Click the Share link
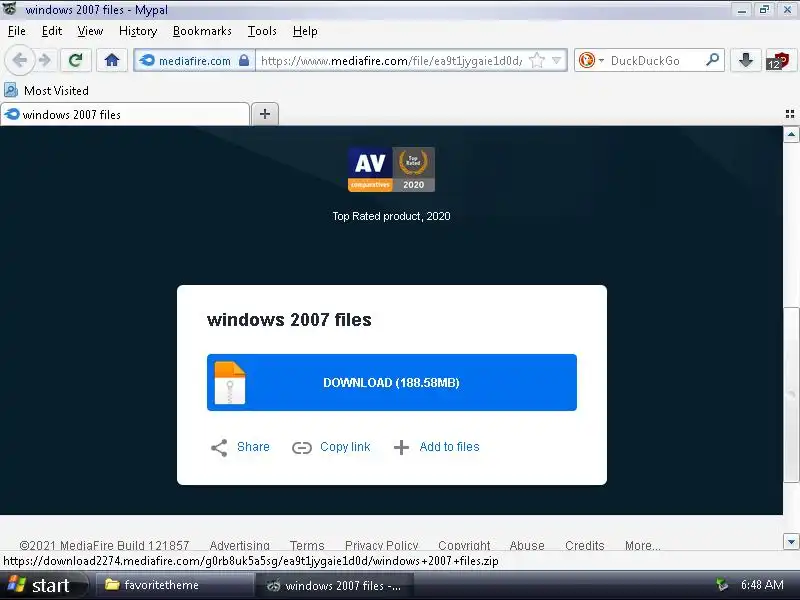This screenshot has width=800, height=600. [253, 447]
